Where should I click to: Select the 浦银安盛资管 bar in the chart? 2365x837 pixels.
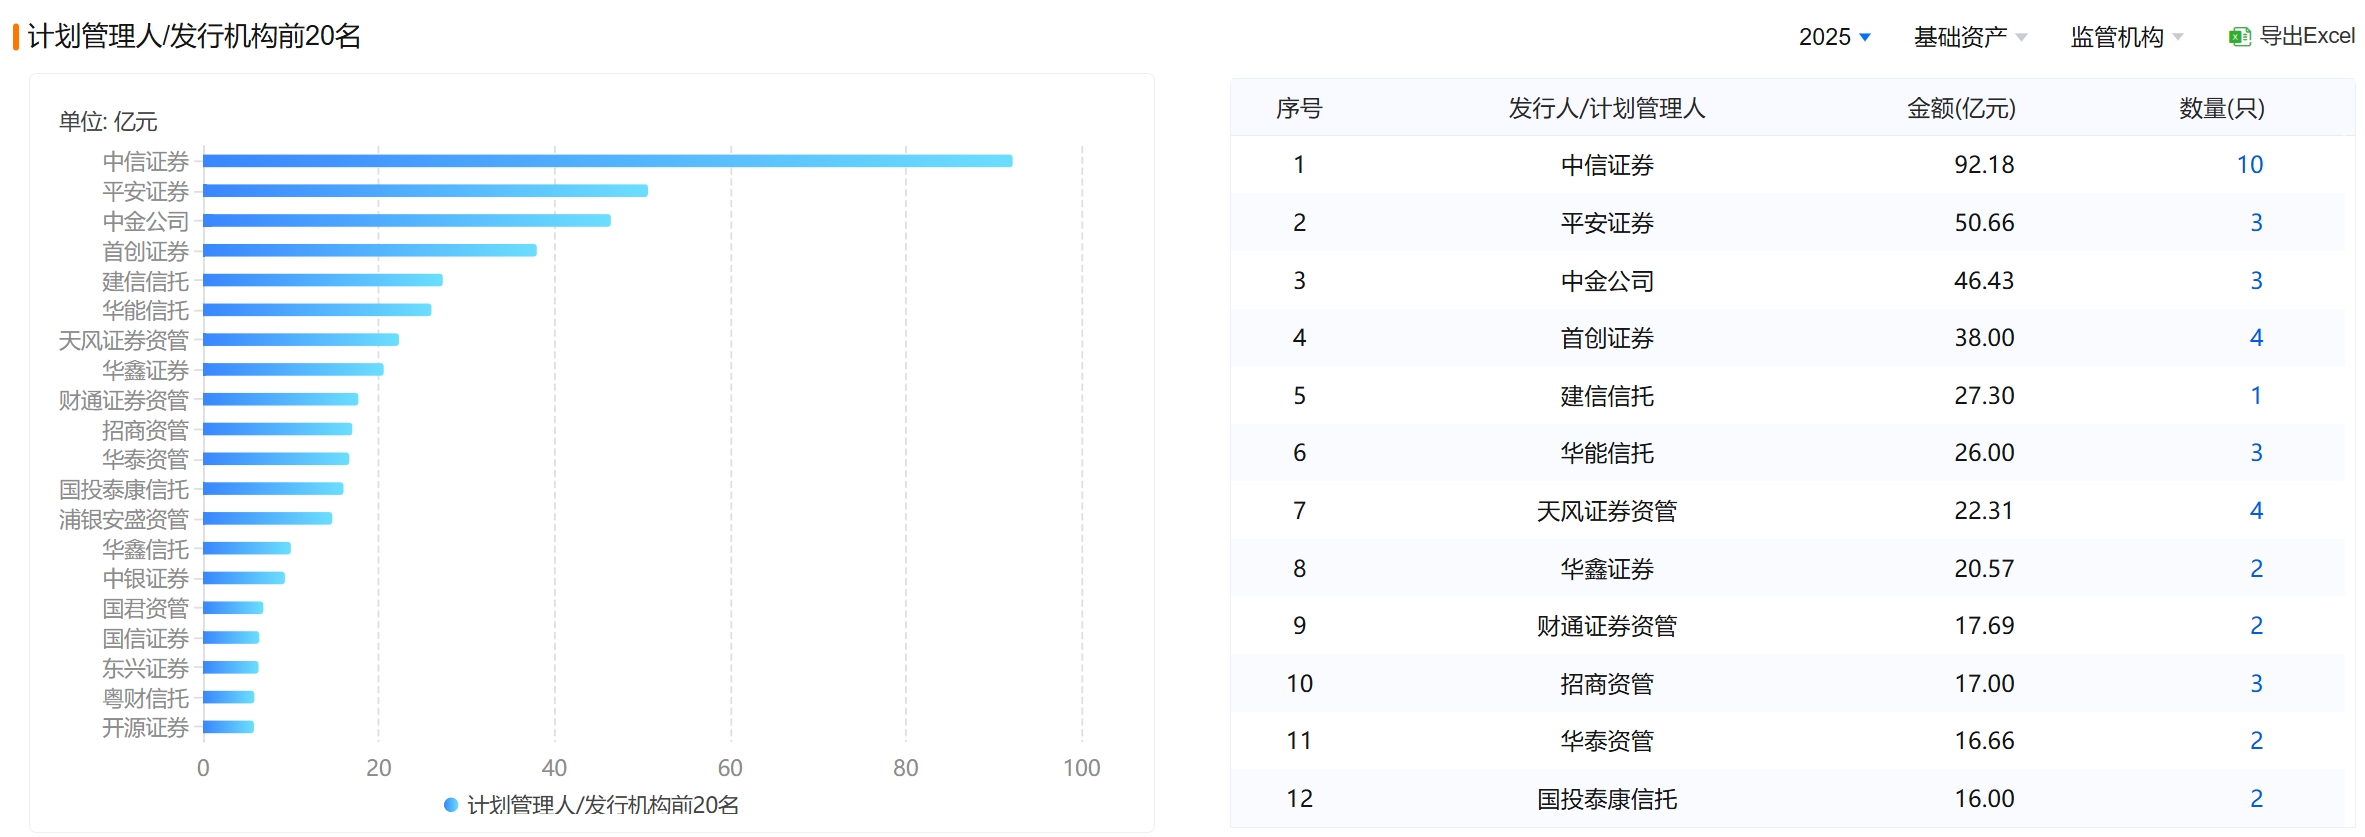click(267, 518)
